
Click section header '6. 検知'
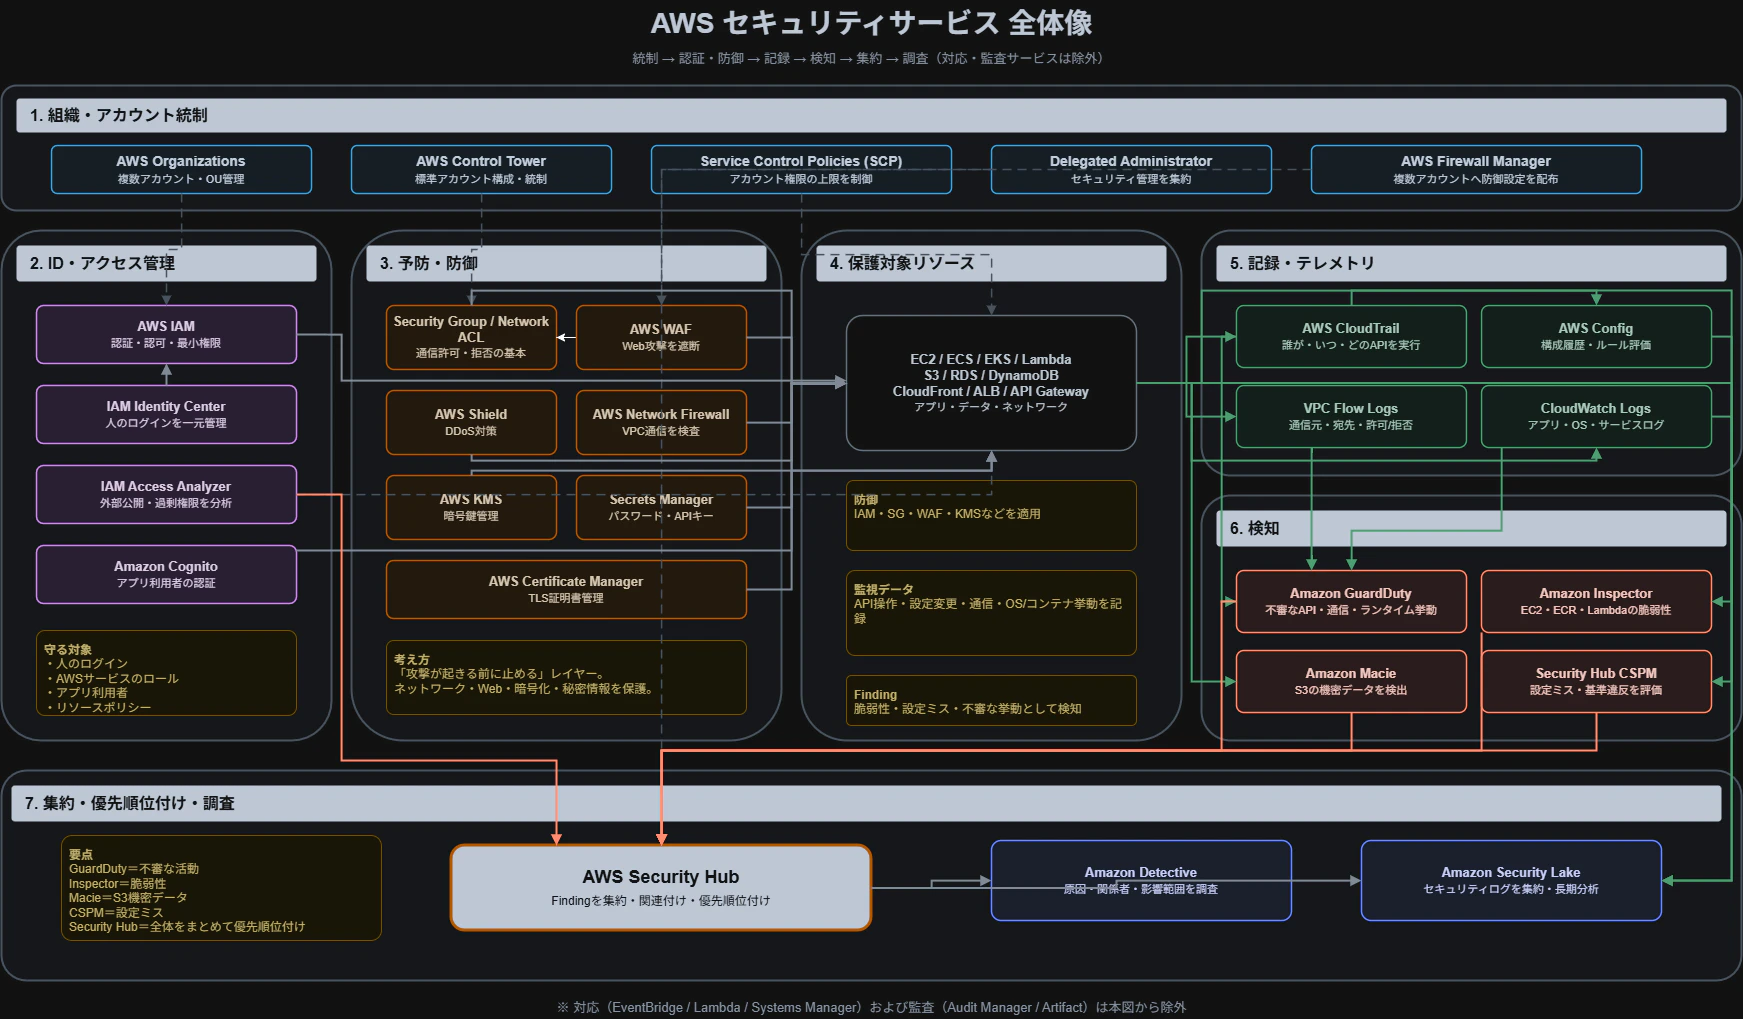coord(1471,528)
